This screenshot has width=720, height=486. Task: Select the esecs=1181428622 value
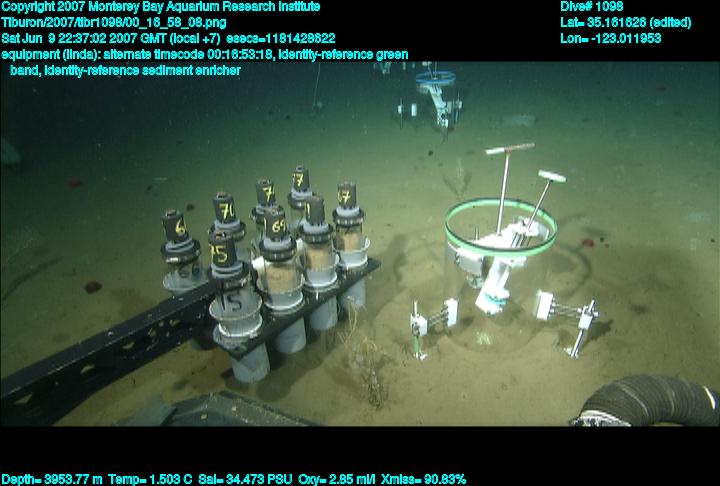[281, 38]
